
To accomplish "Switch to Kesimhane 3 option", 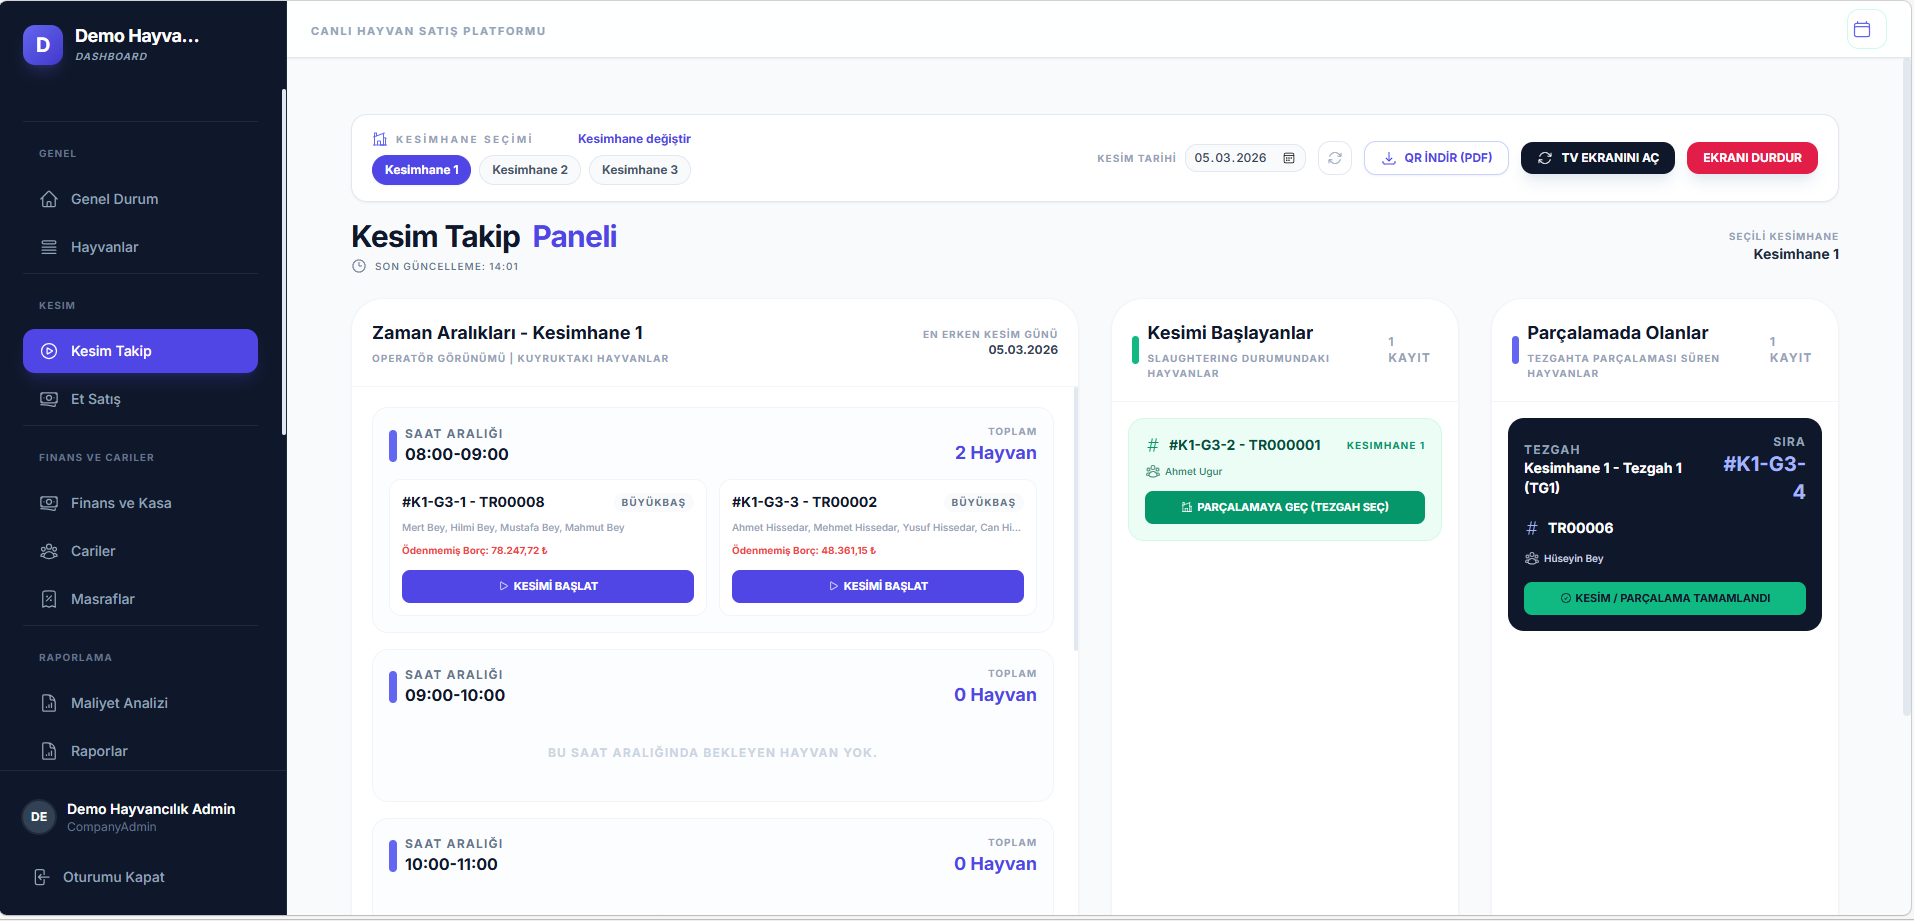I will 639,170.
